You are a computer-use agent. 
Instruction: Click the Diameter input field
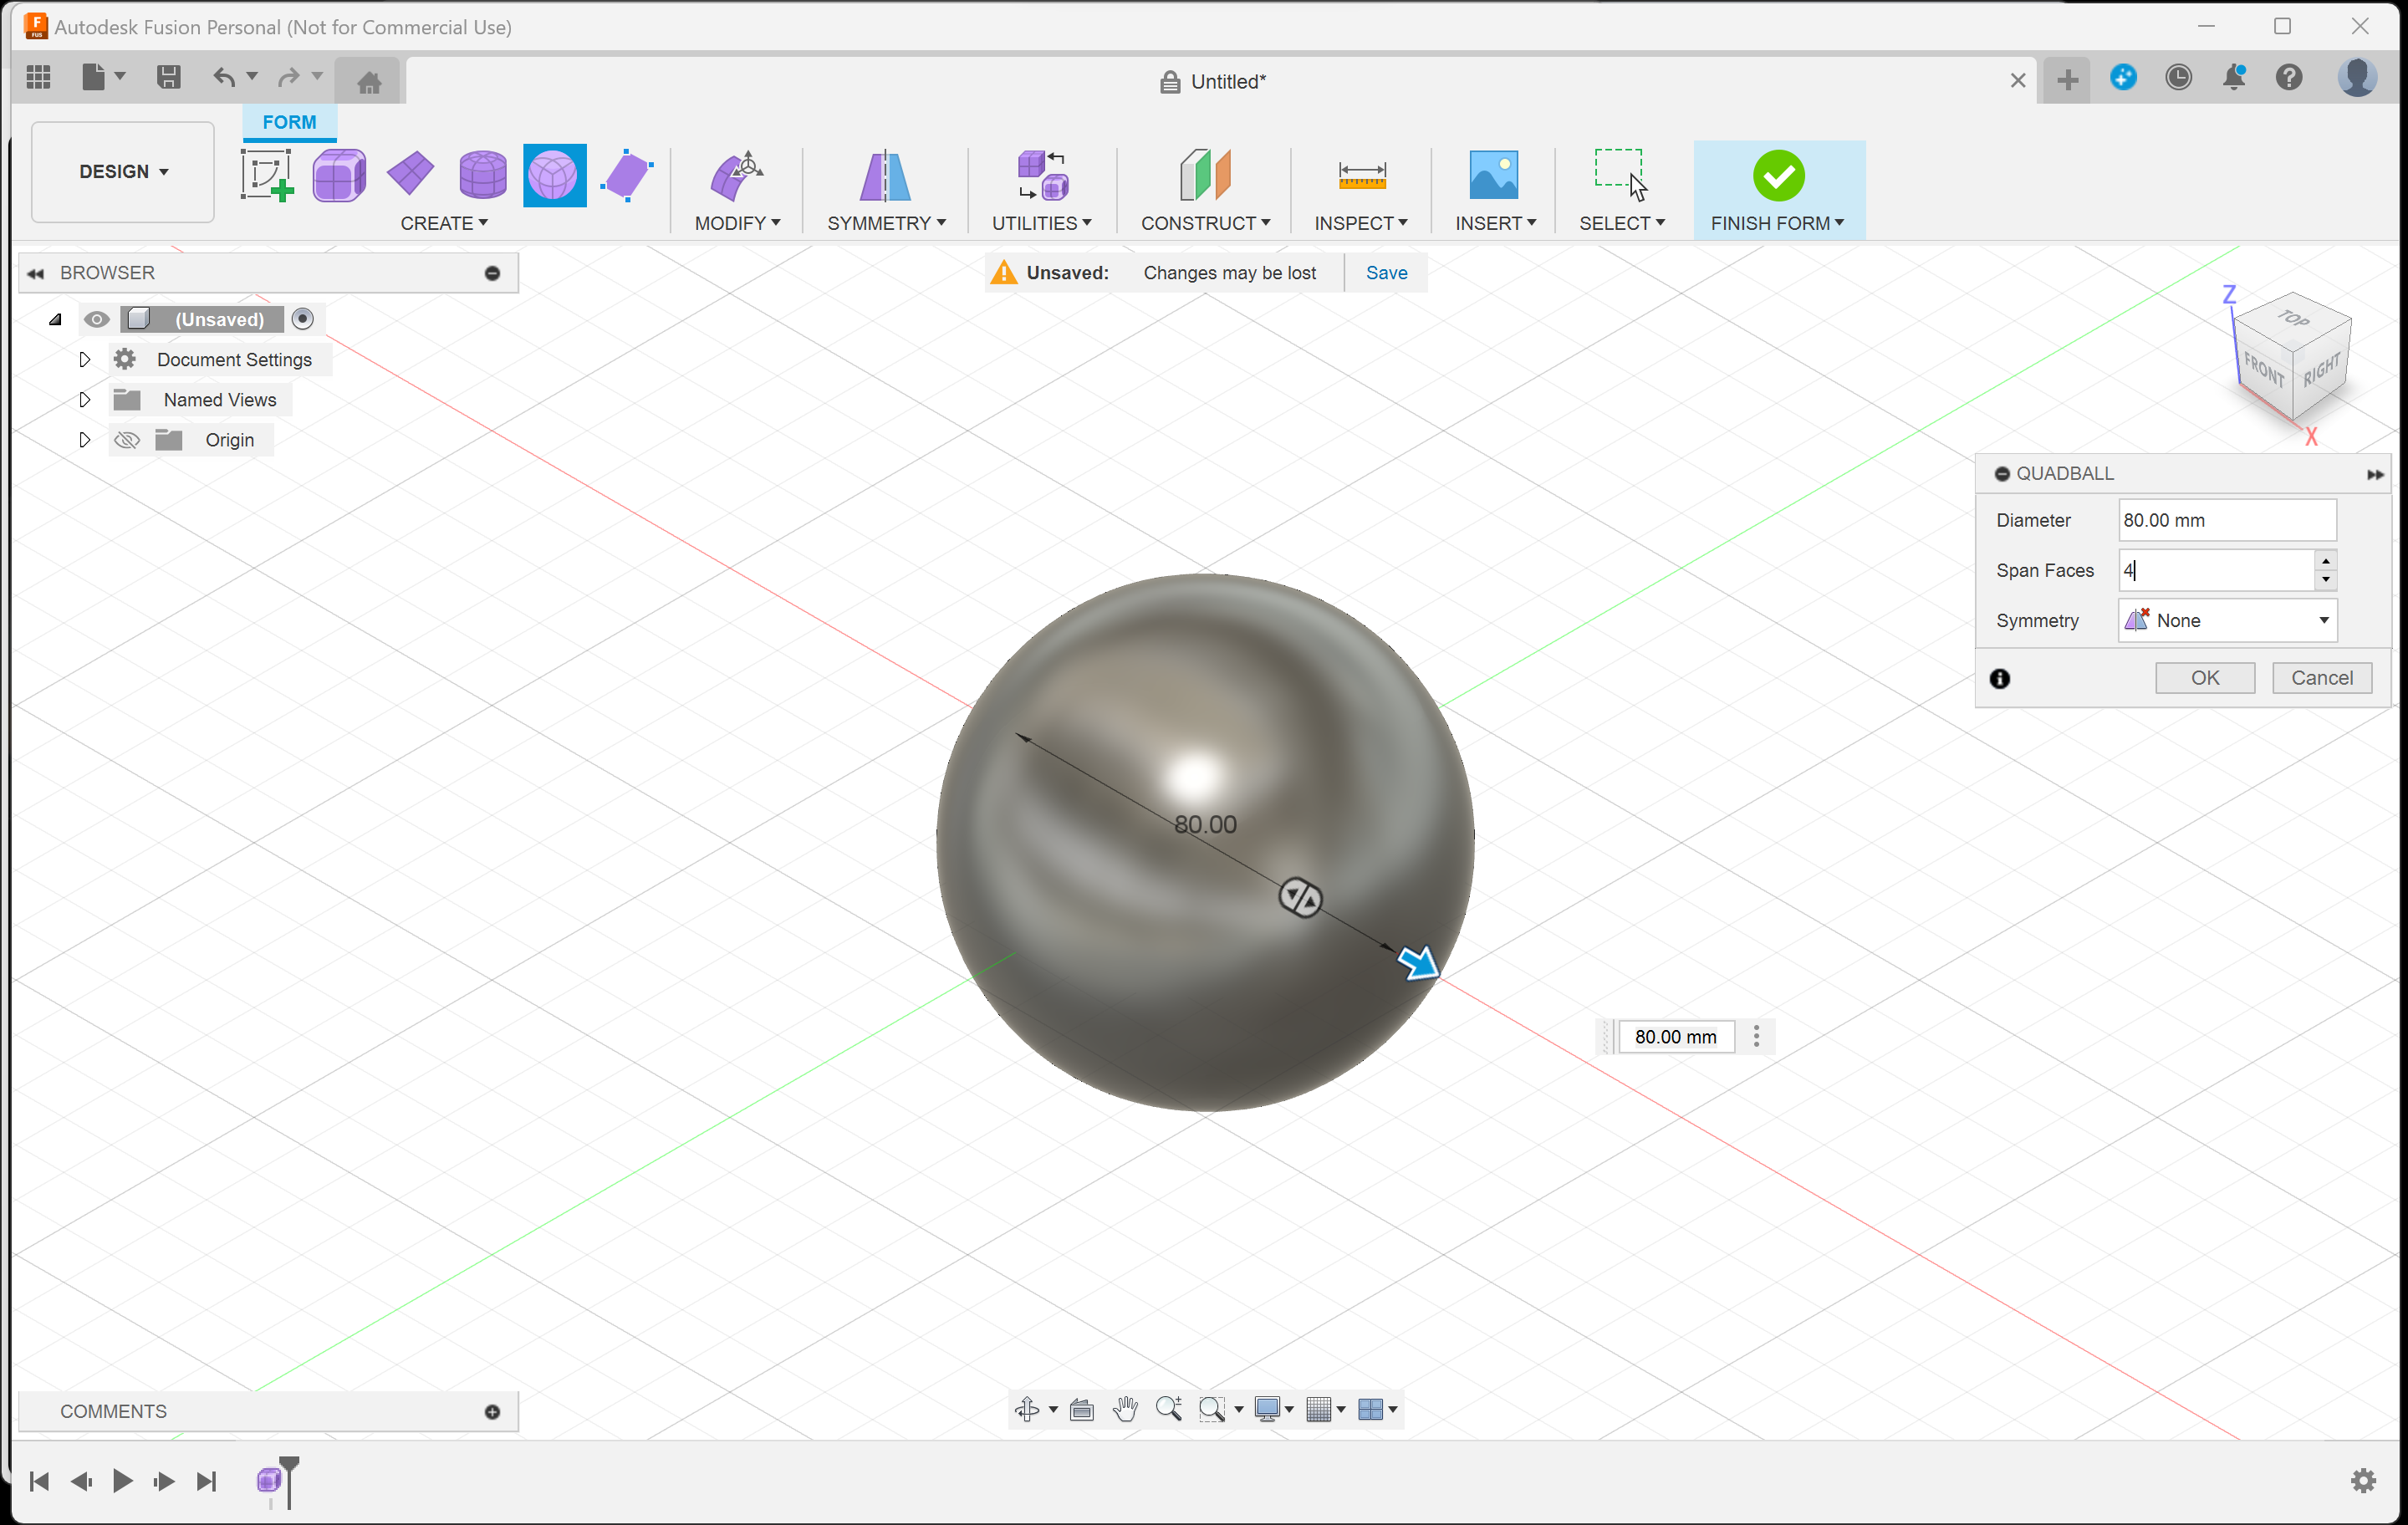2227,520
